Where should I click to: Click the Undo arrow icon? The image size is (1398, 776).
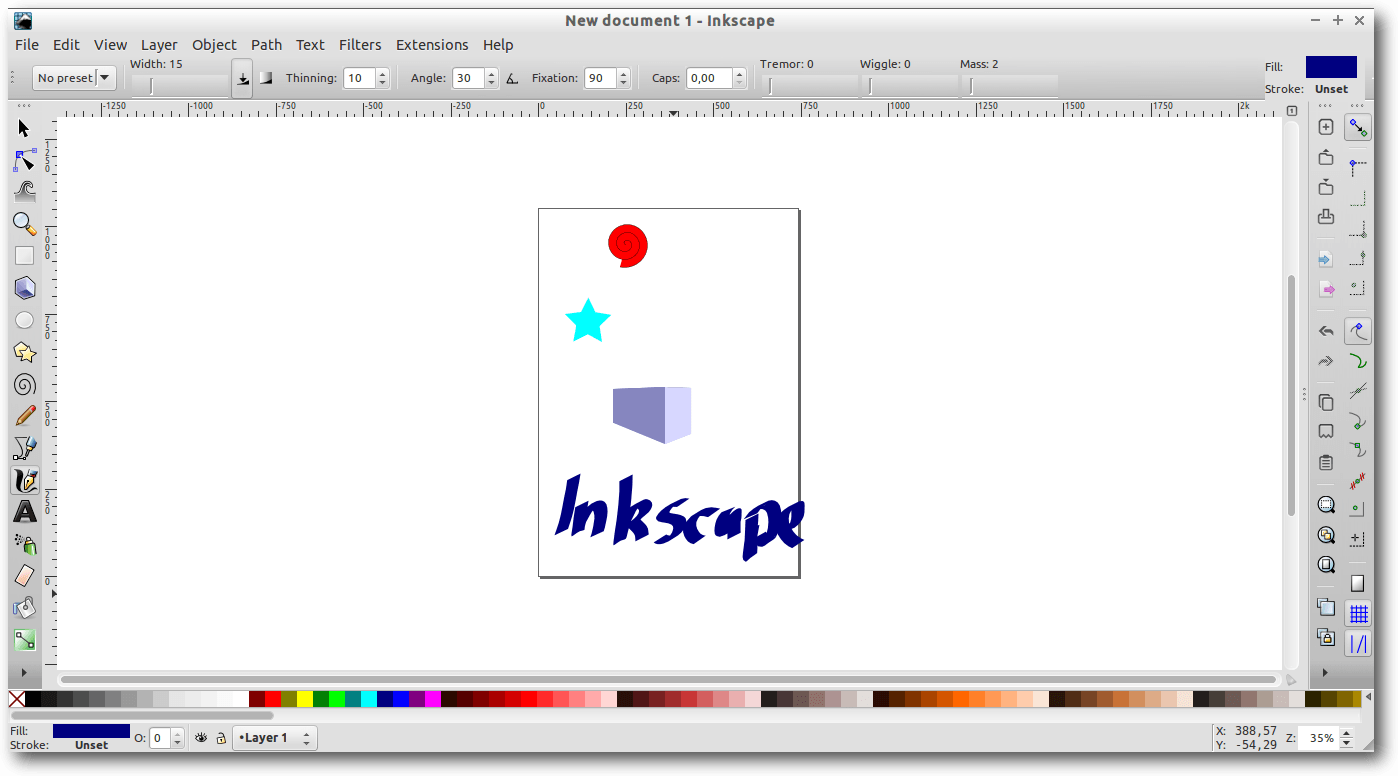pos(1326,331)
